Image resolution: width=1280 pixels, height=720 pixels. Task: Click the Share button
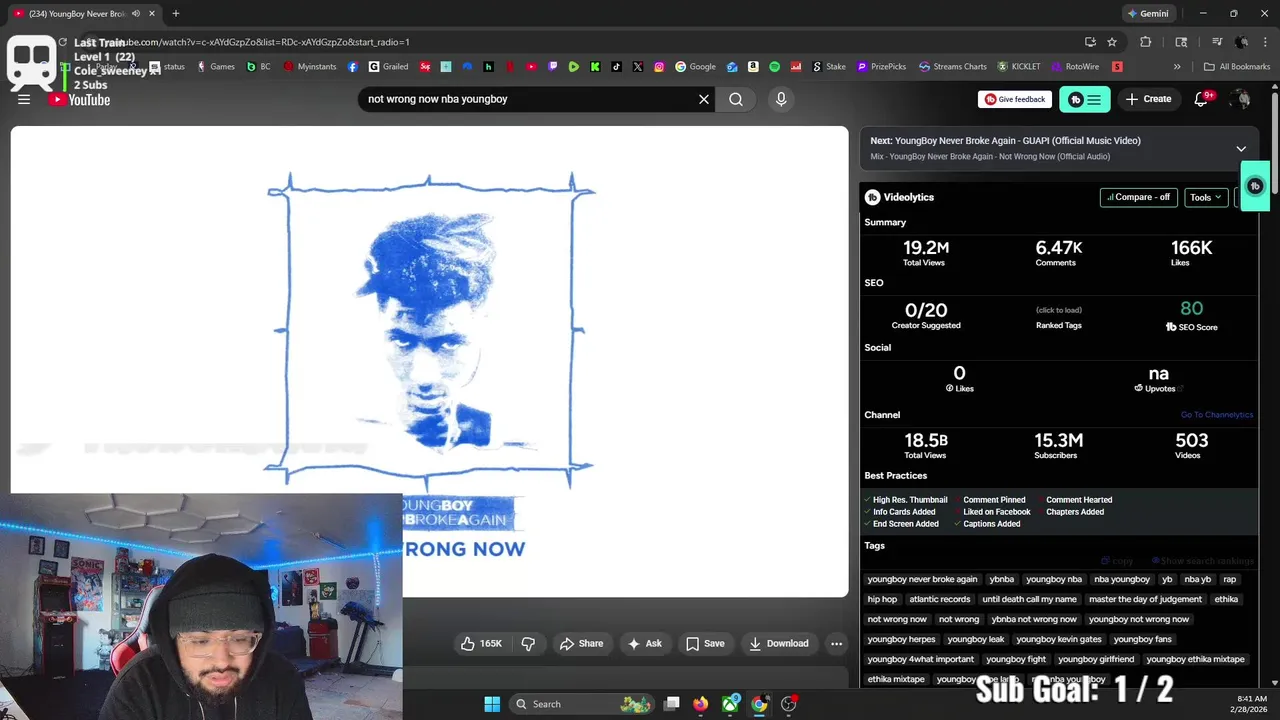point(581,643)
